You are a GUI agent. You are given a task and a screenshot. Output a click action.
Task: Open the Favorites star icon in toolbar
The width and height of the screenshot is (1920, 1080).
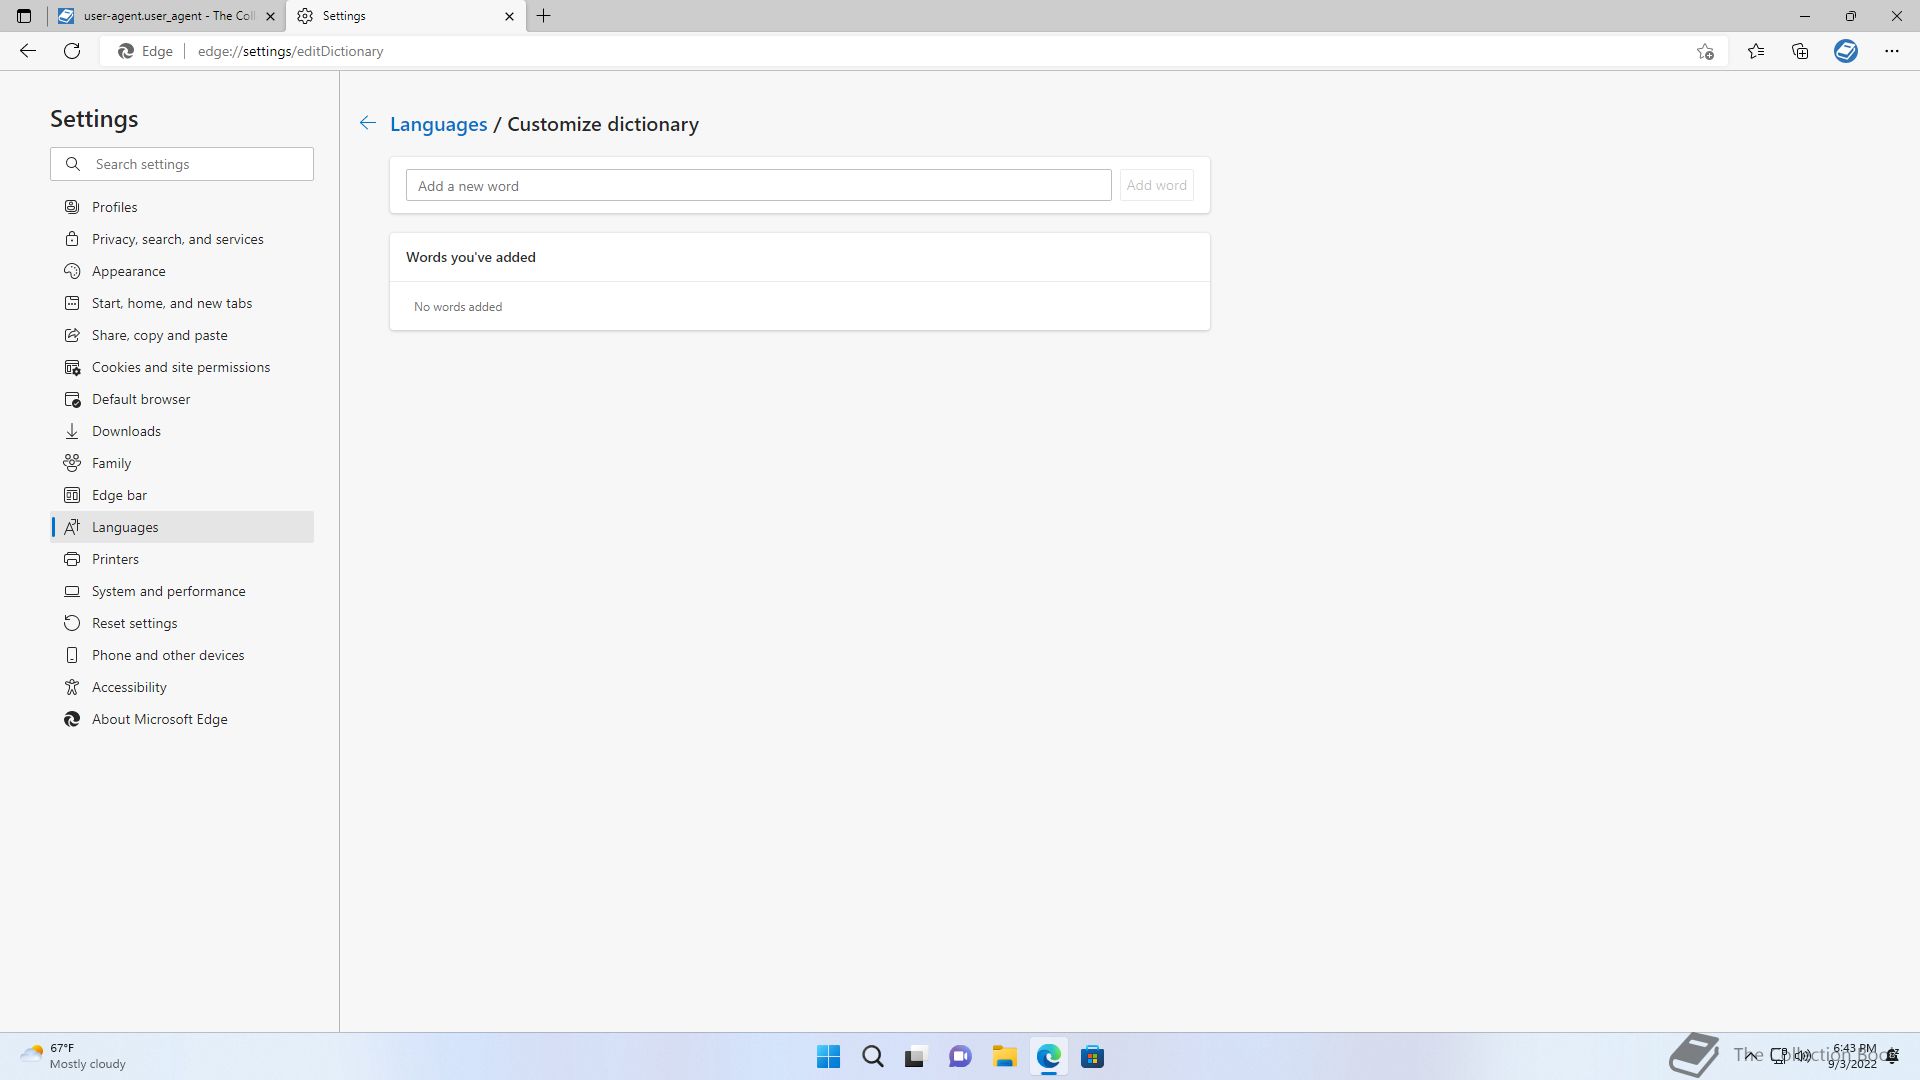(x=1755, y=51)
